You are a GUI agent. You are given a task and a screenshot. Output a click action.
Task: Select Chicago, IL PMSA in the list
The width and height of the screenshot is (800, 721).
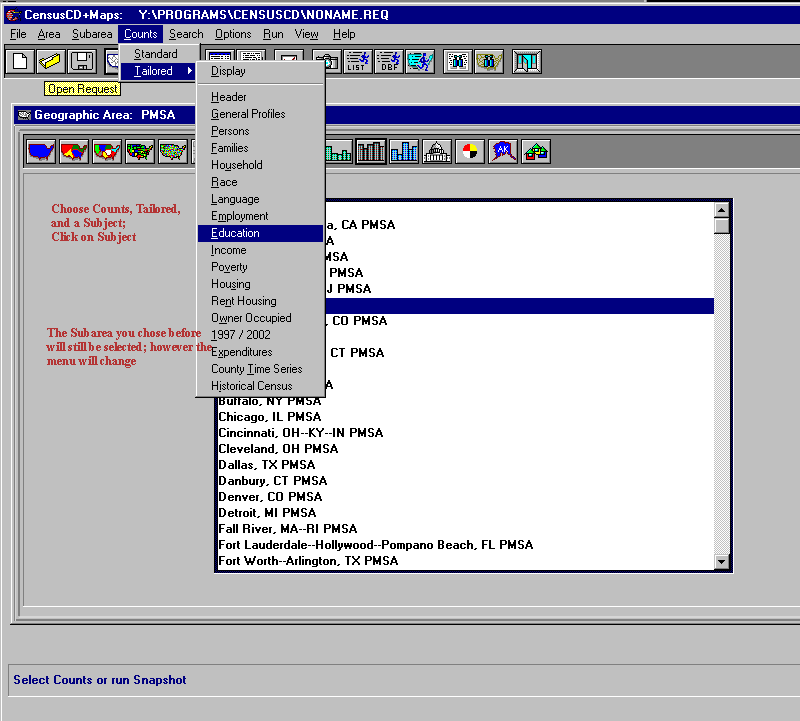coord(269,417)
